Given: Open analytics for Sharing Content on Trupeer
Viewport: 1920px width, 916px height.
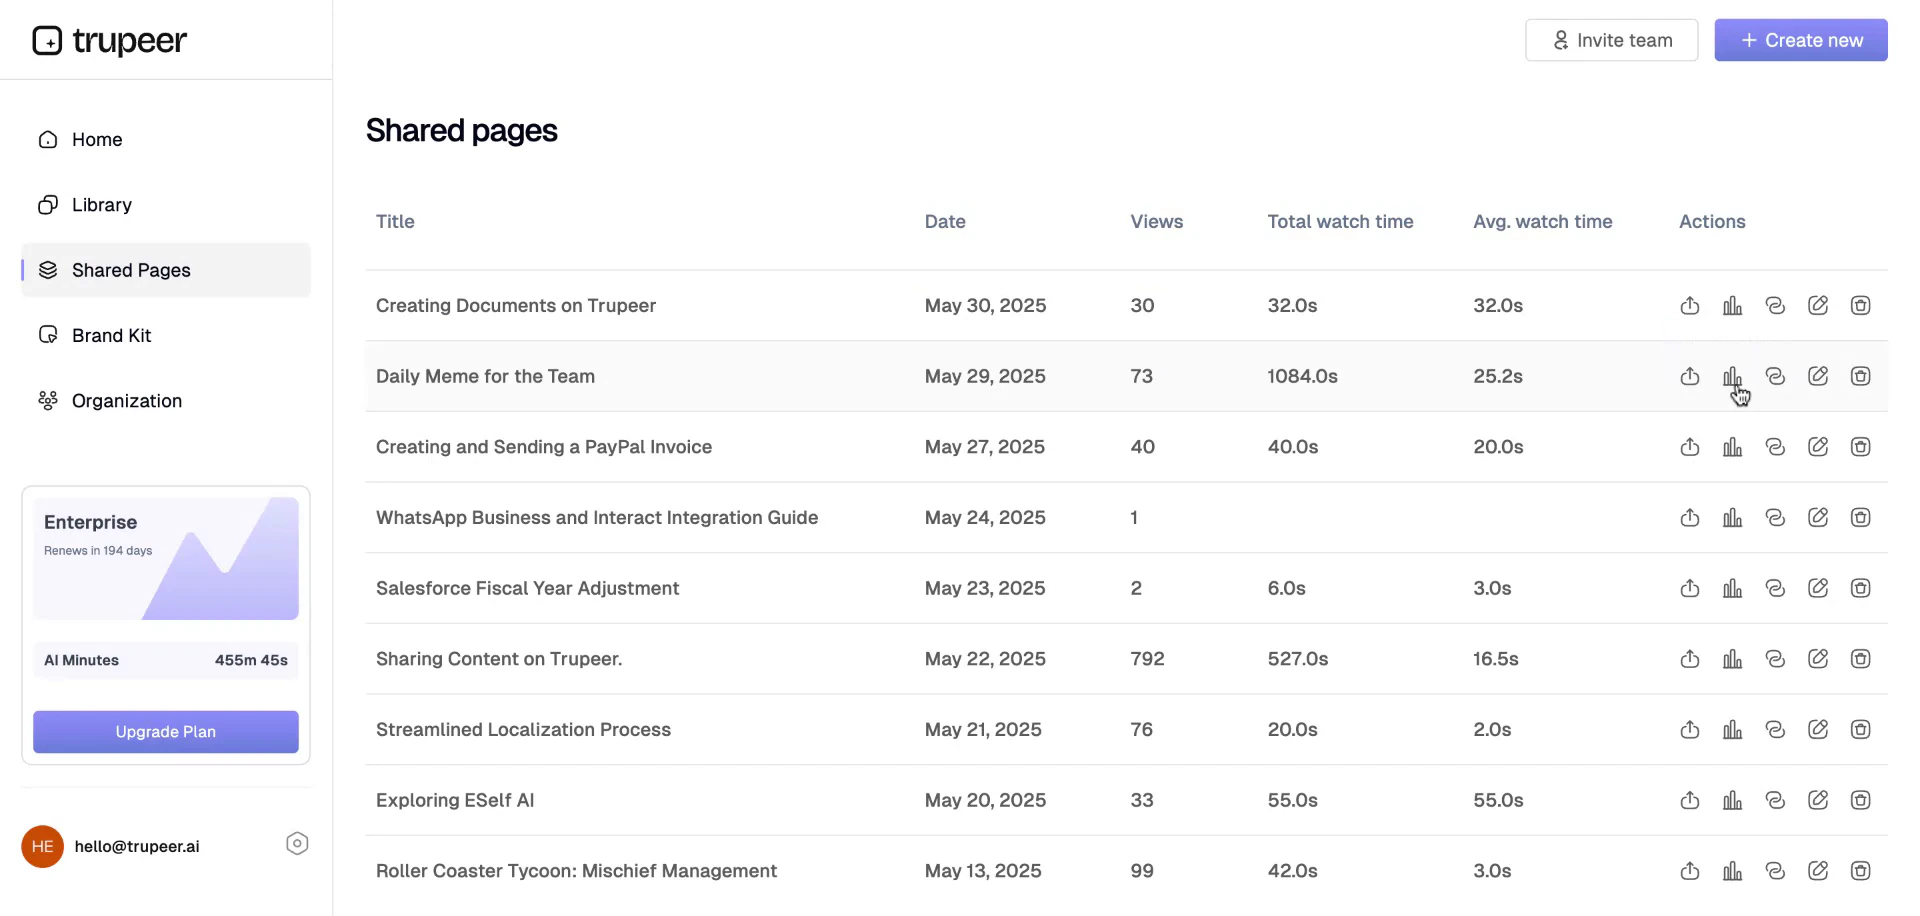Looking at the screenshot, I should (x=1732, y=659).
